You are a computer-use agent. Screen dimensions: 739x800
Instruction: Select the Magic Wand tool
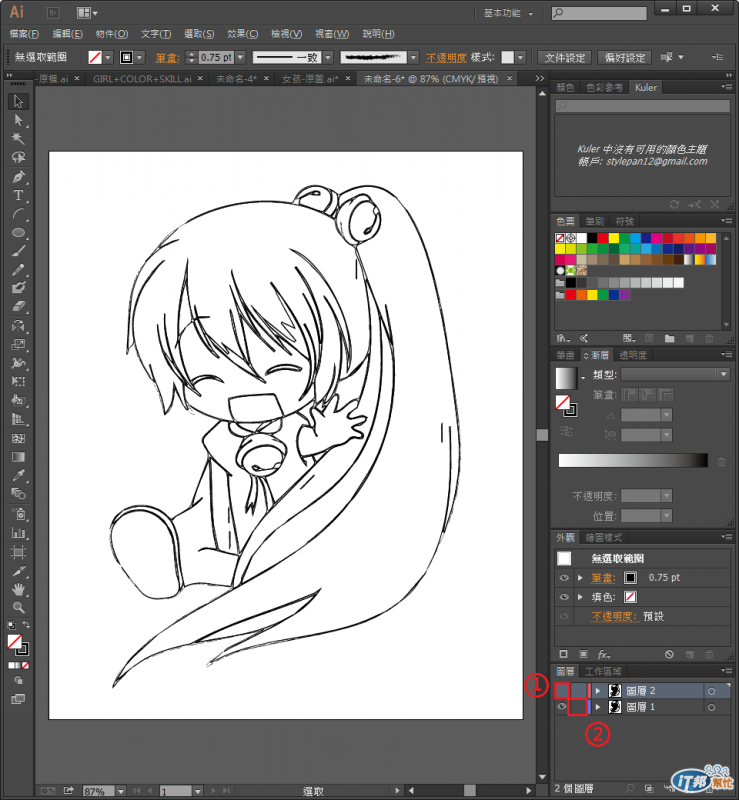pos(18,138)
